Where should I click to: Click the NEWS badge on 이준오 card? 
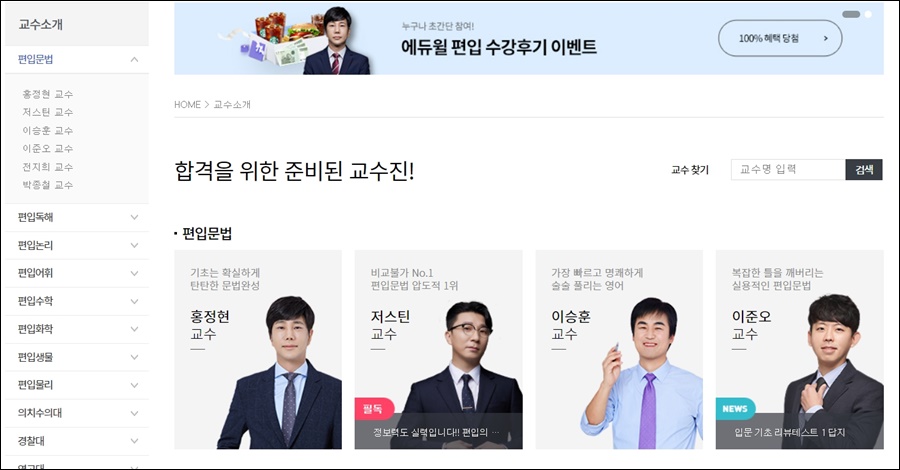click(735, 409)
